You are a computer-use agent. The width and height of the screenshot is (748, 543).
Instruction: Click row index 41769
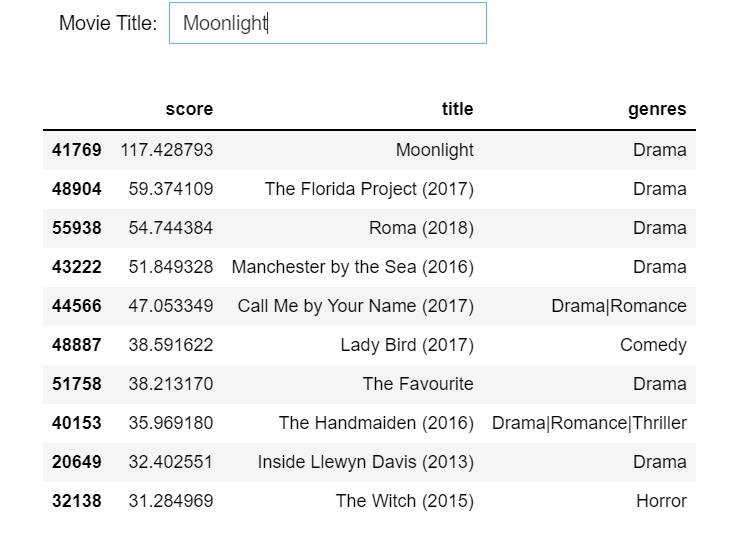77,150
